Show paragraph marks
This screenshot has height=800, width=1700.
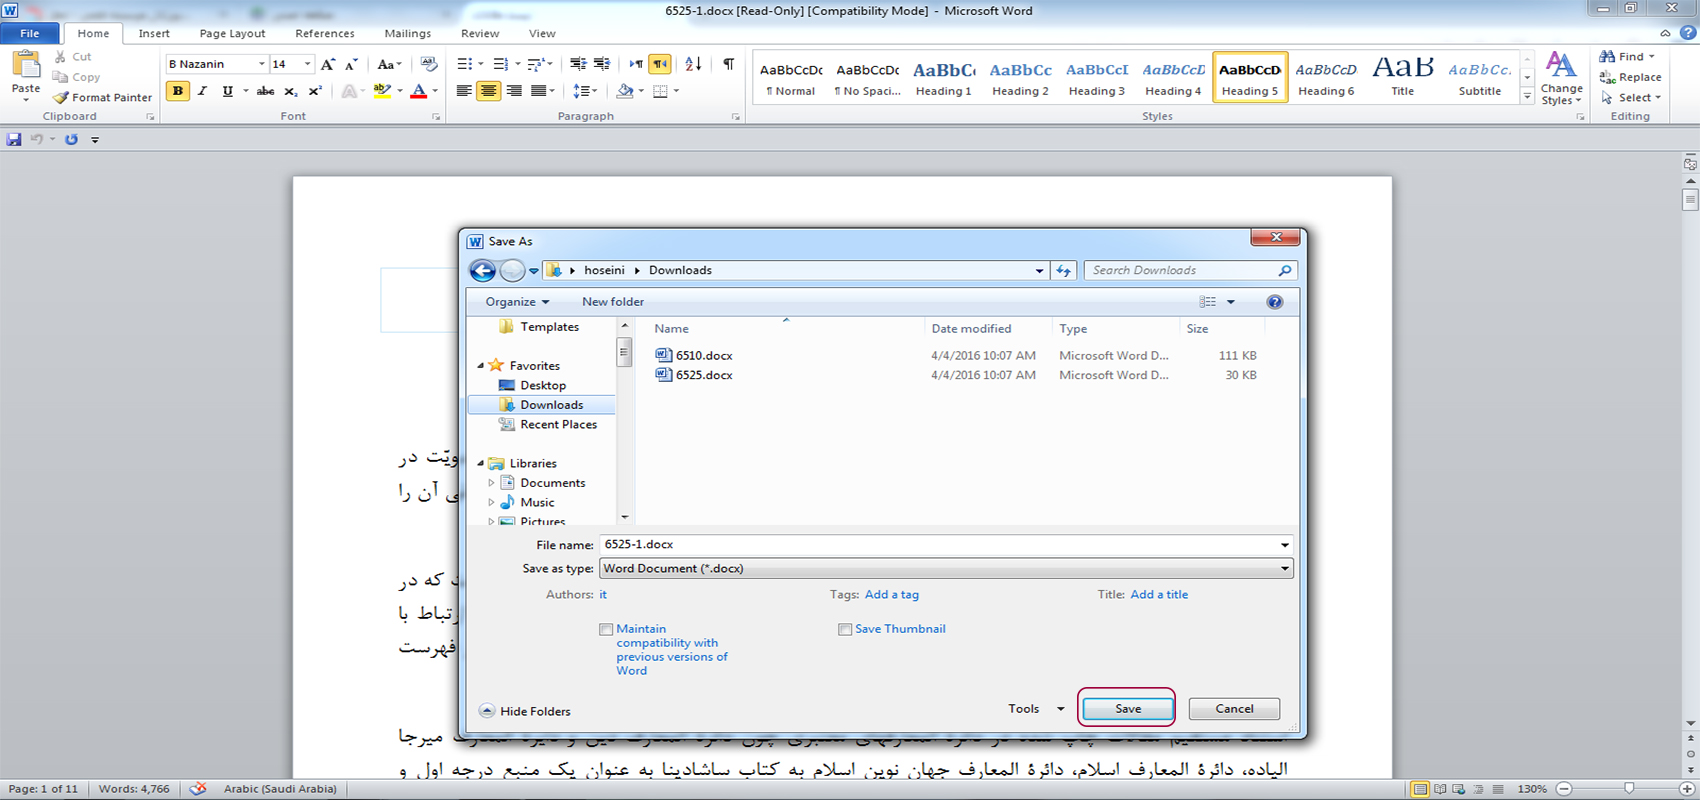pyautogui.click(x=729, y=64)
